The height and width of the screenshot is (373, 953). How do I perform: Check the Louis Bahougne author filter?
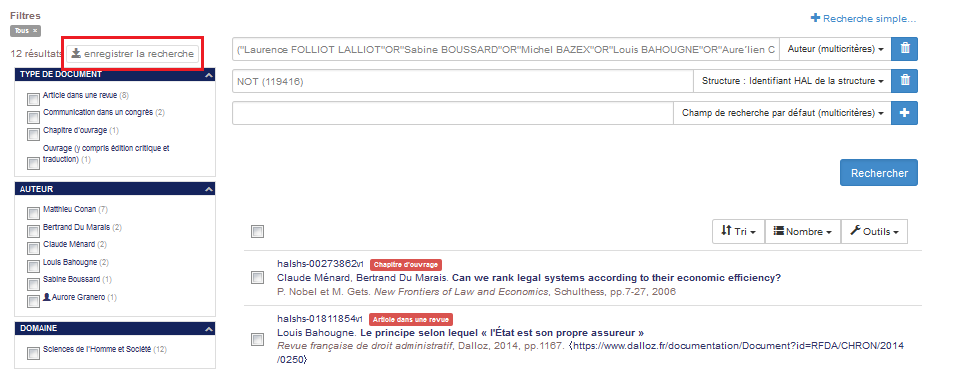(34, 266)
